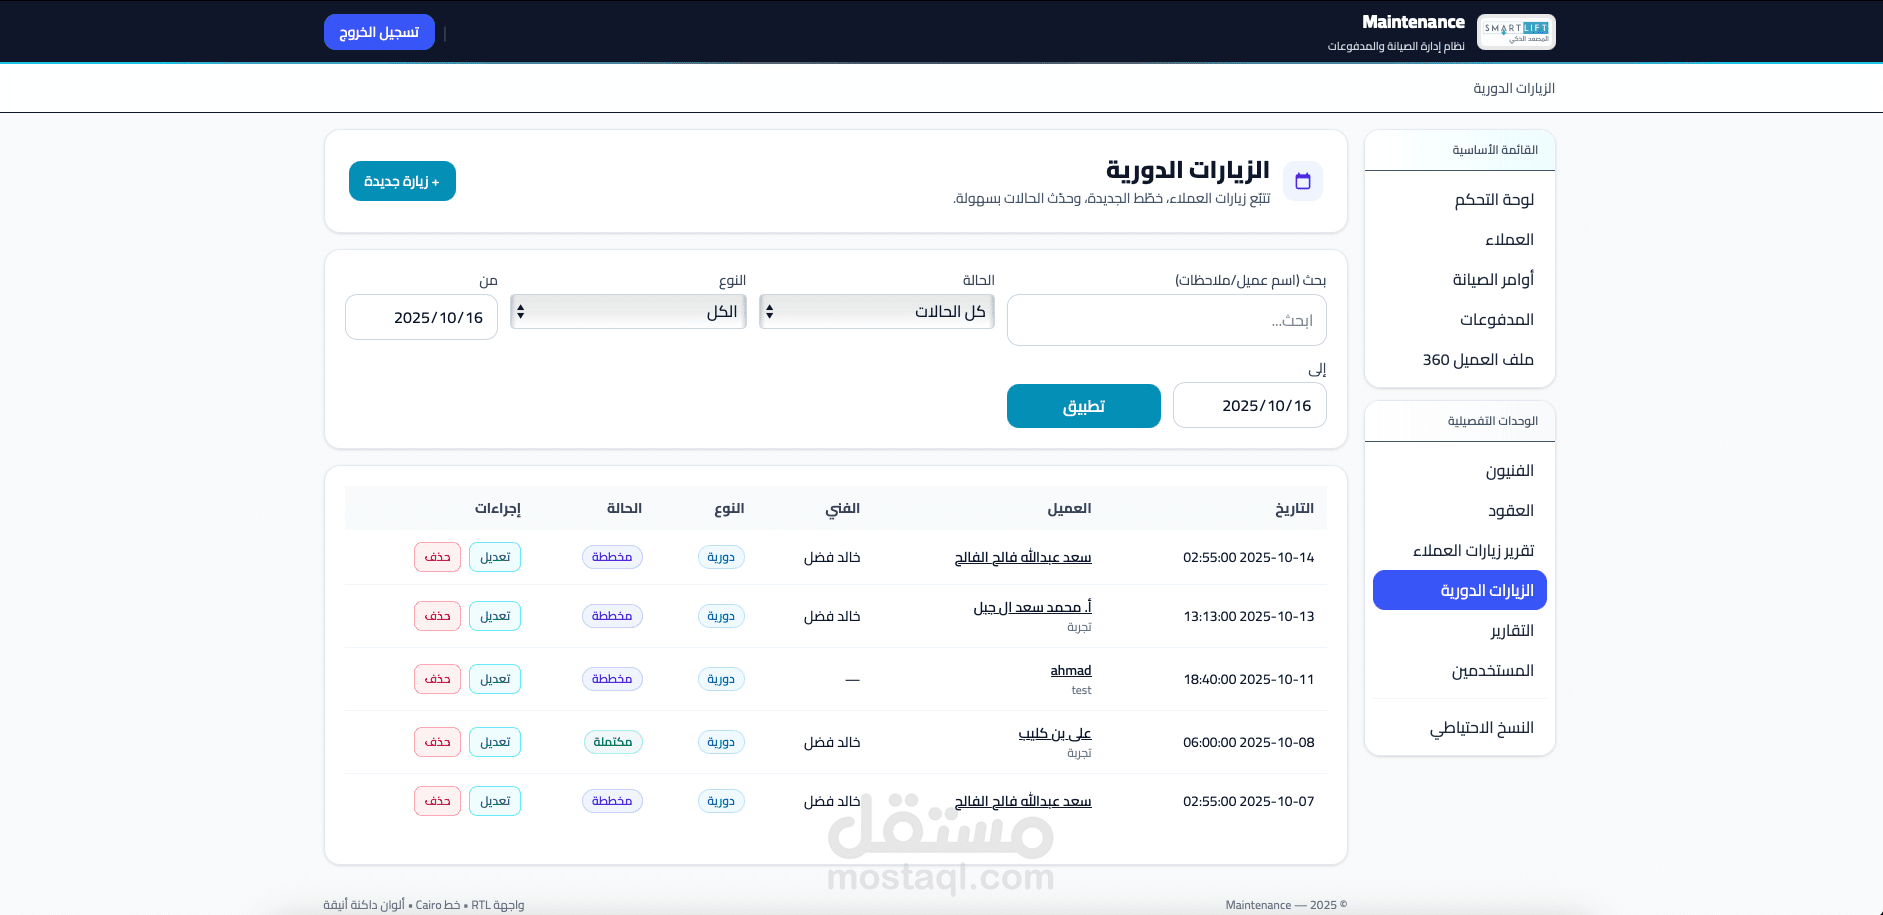1883x915 pixels.
Task: Open الفنيون in sidebar menu
Action: (1460, 470)
